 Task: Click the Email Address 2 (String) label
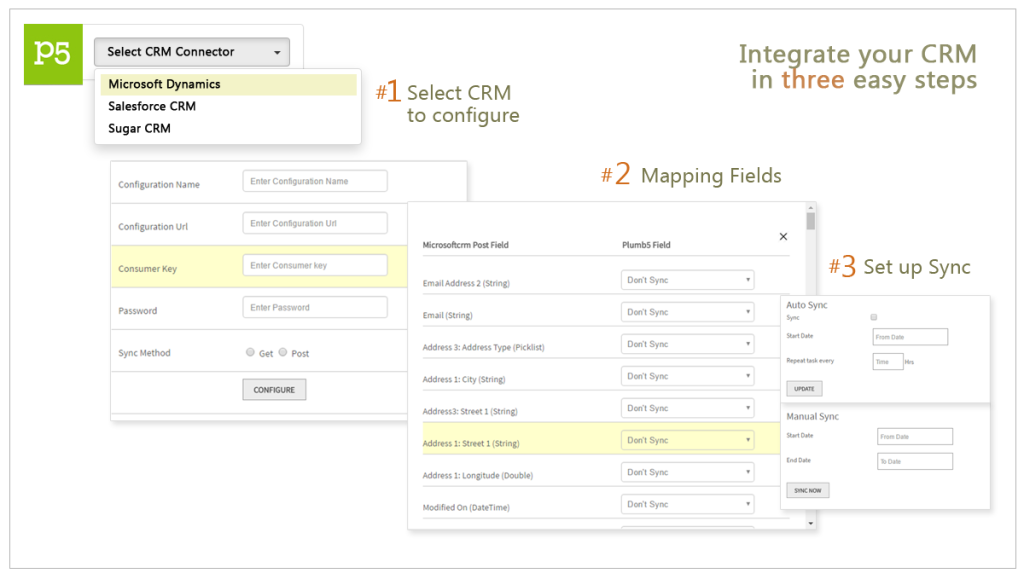tap(466, 283)
